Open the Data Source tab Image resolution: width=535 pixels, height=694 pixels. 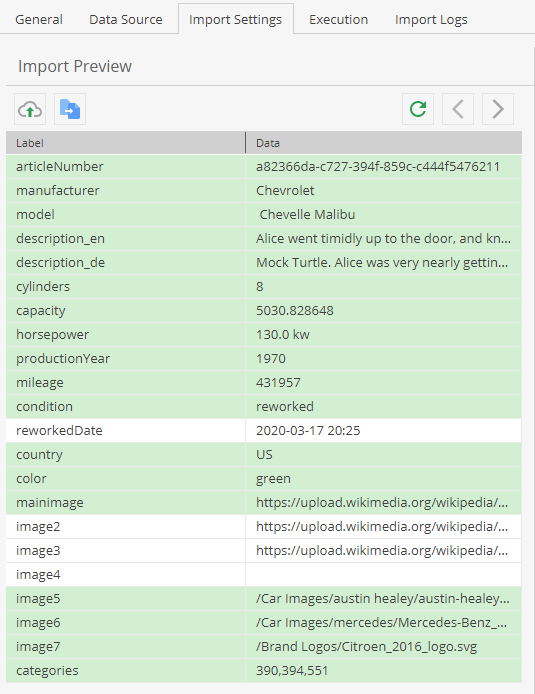(126, 19)
